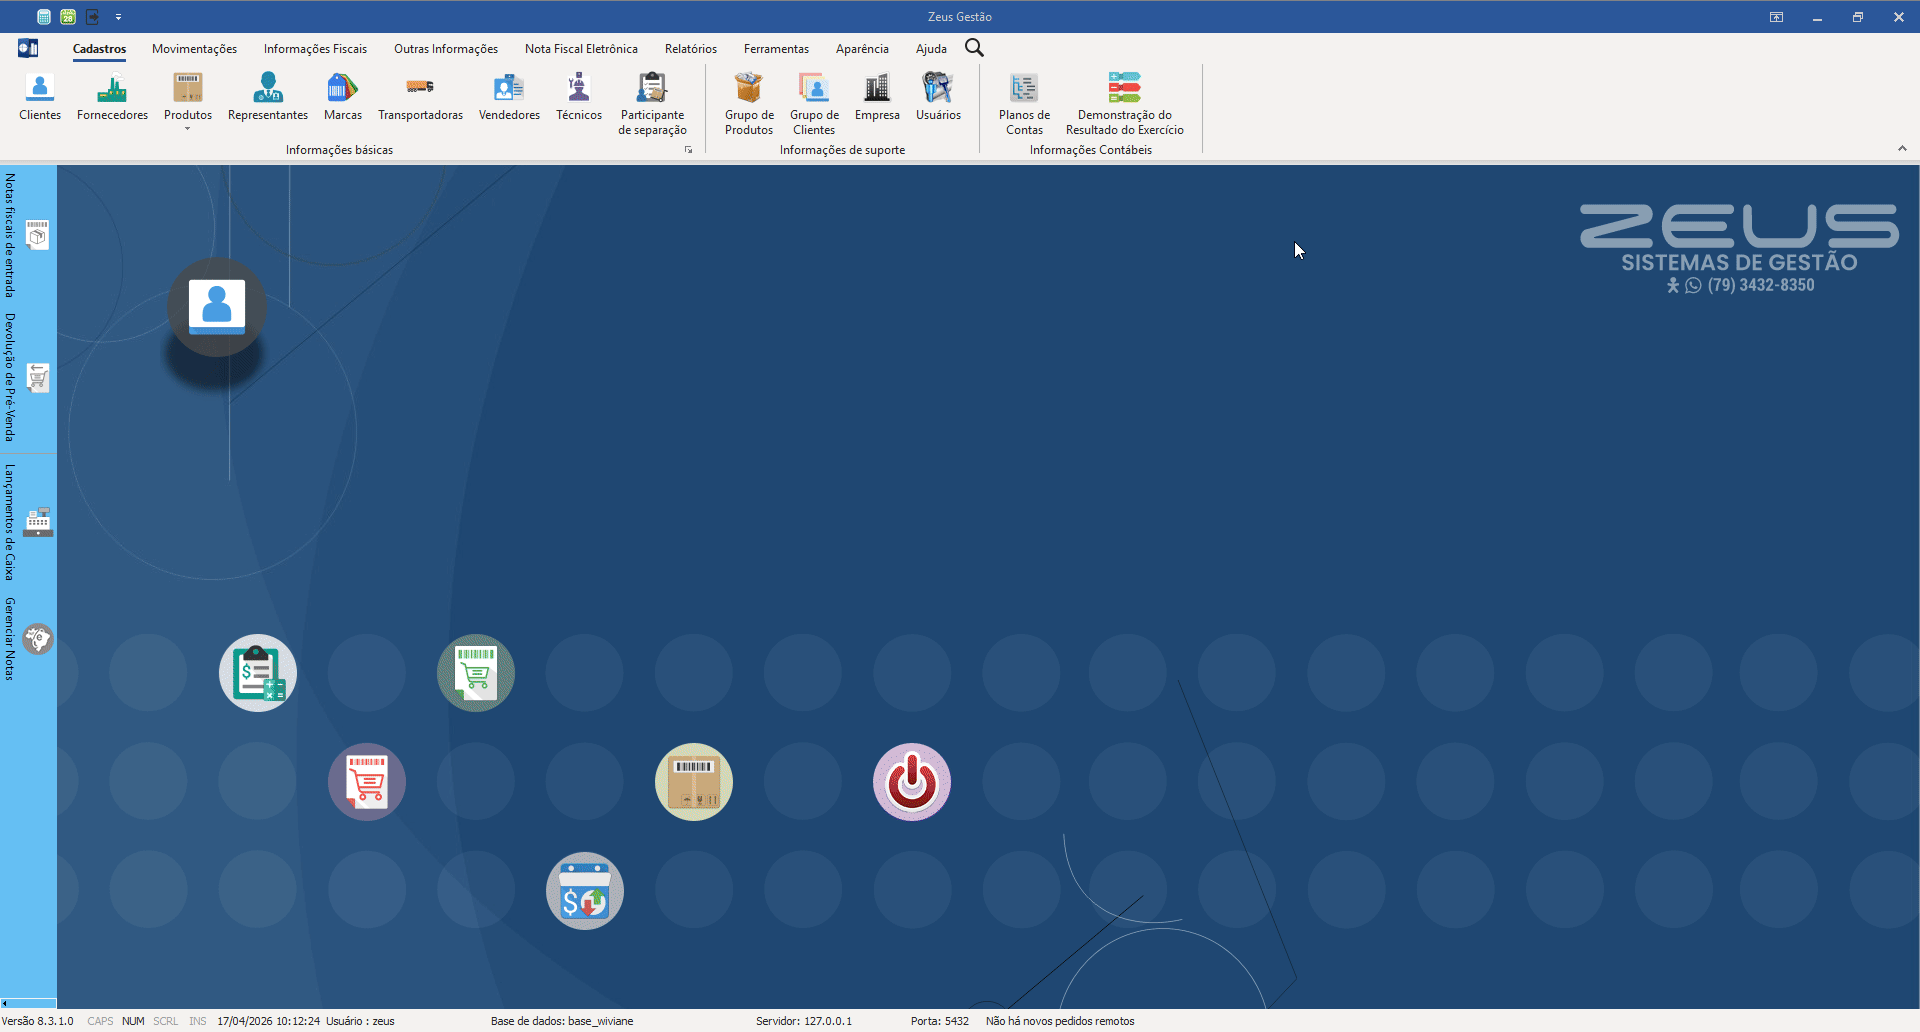Open the application menu button
Image resolution: width=1920 pixels, height=1032 pixels.
[x=28, y=48]
